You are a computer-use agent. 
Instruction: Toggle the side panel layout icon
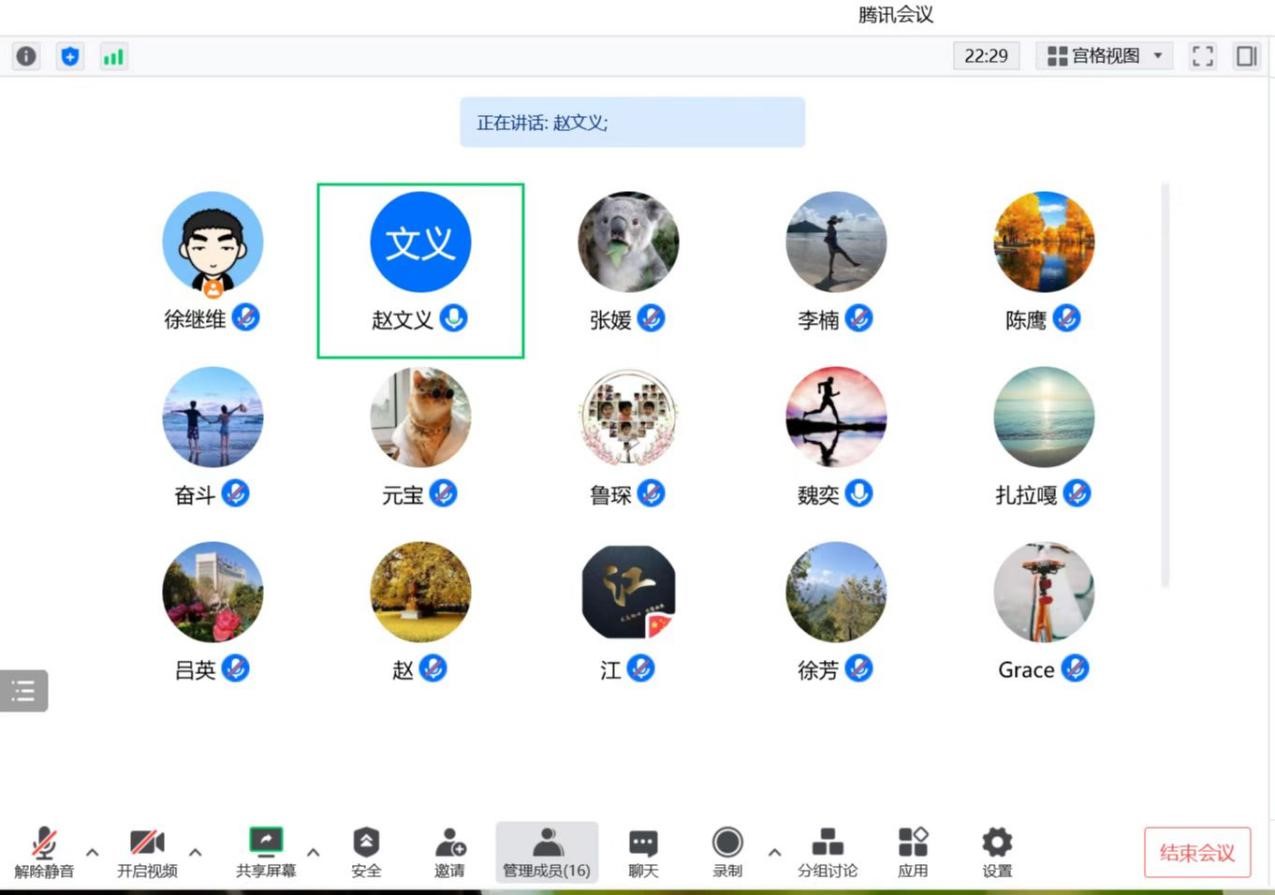click(x=1246, y=56)
